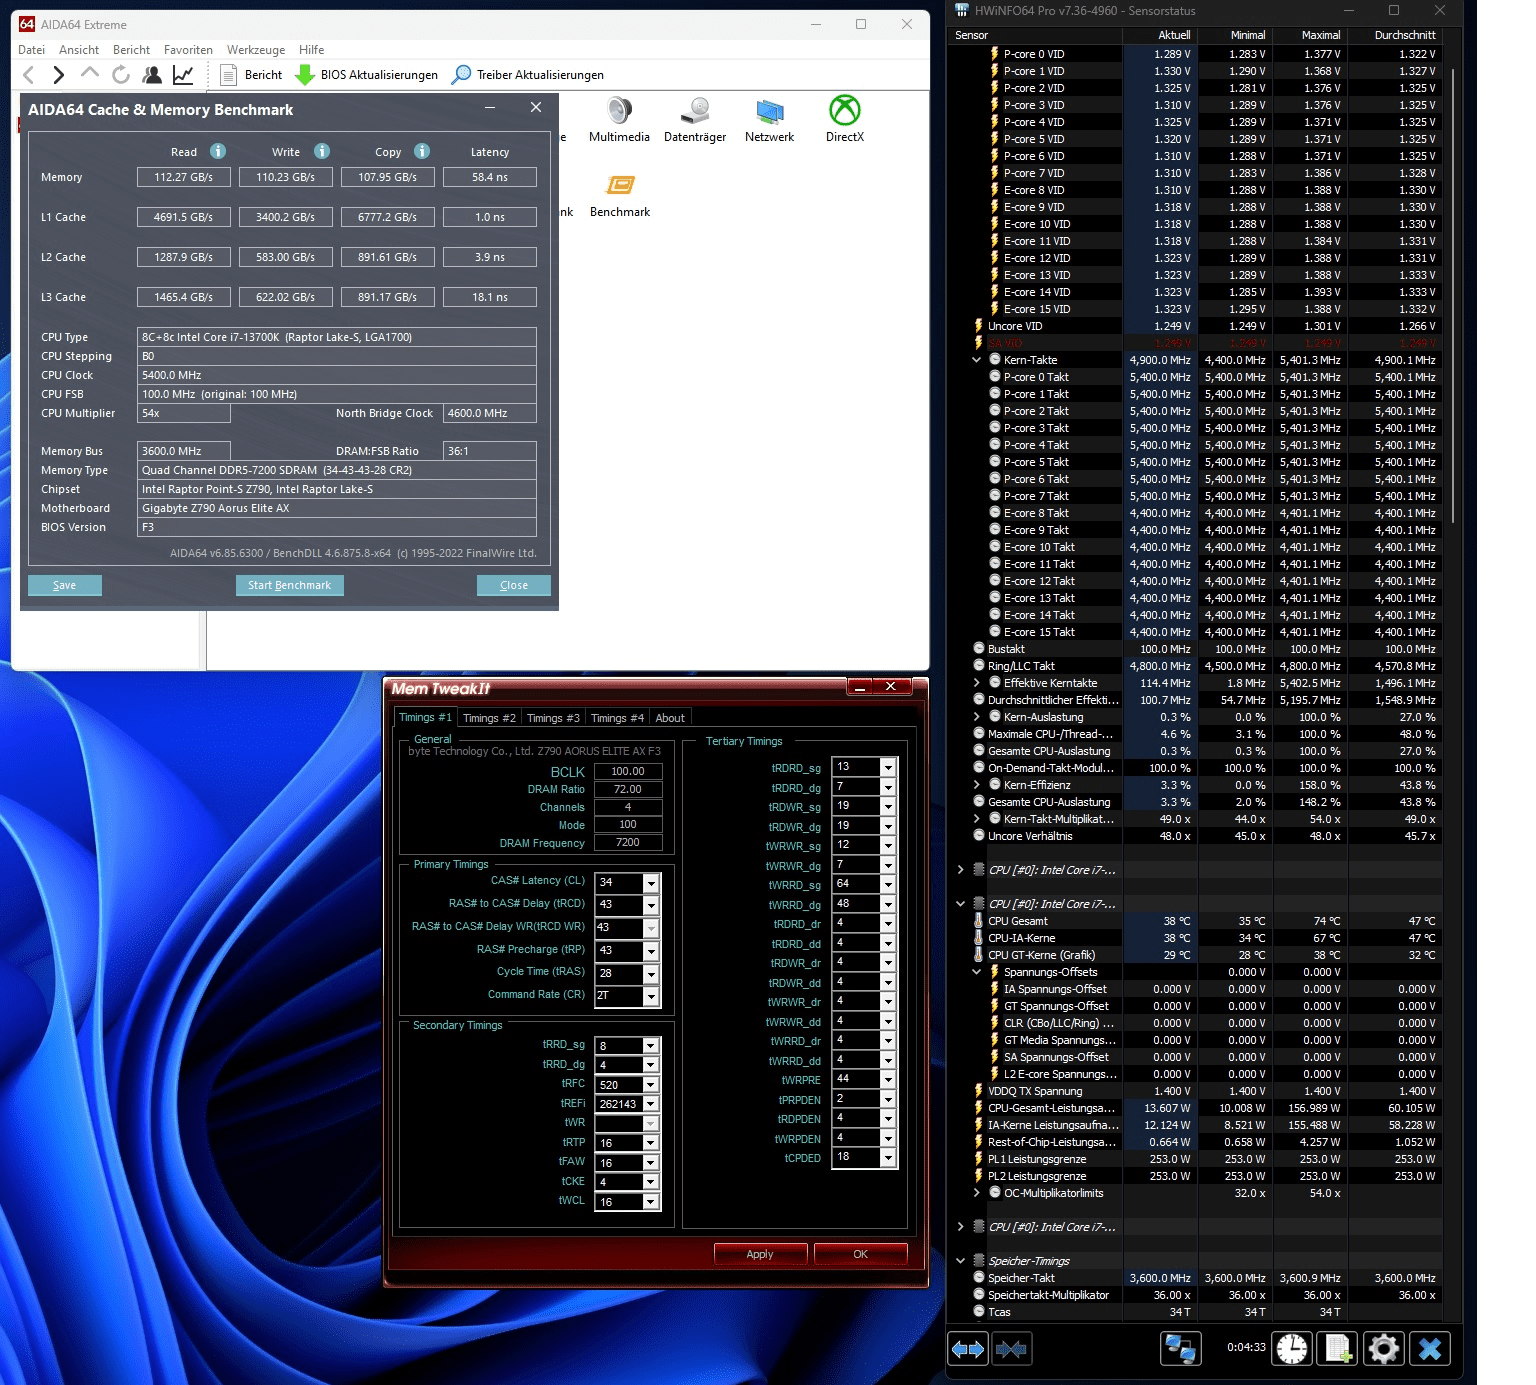
Task: Collapse Spannungs-Offsets in HWiNFO
Action: pyautogui.click(x=976, y=972)
